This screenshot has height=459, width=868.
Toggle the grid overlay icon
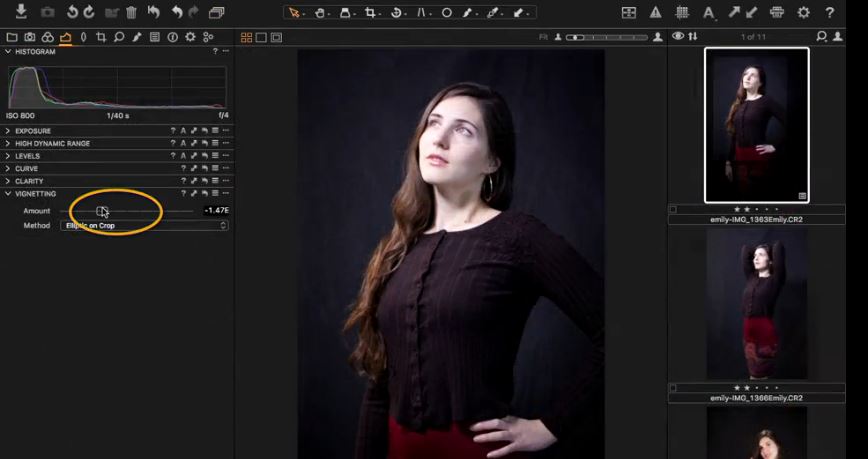[x=682, y=13]
